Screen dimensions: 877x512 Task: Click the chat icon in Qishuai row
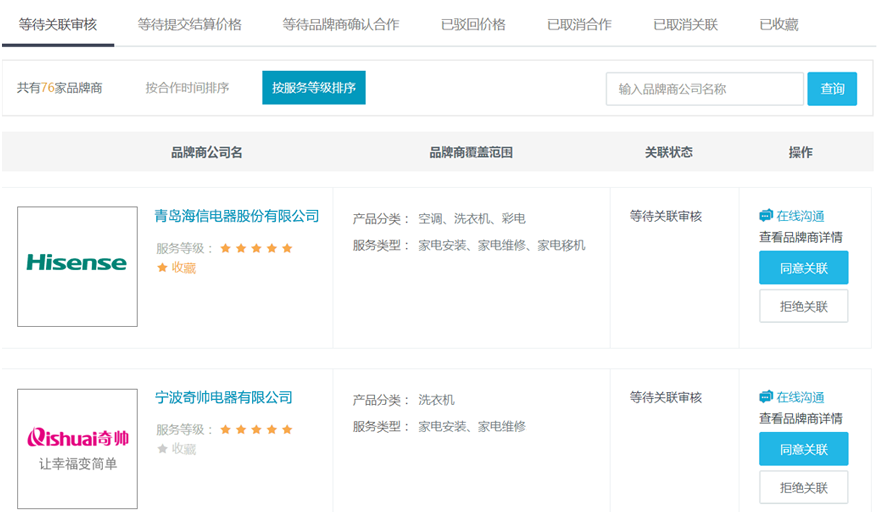pyautogui.click(x=766, y=397)
